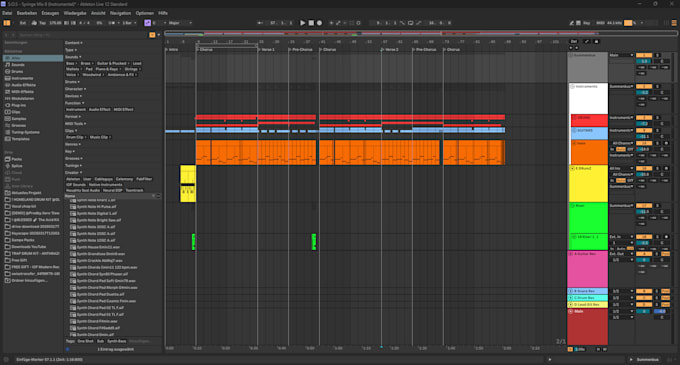This screenshot has width=680, height=365.
Task: Adjust the Summenbus track volume field
Action: (x=644, y=62)
